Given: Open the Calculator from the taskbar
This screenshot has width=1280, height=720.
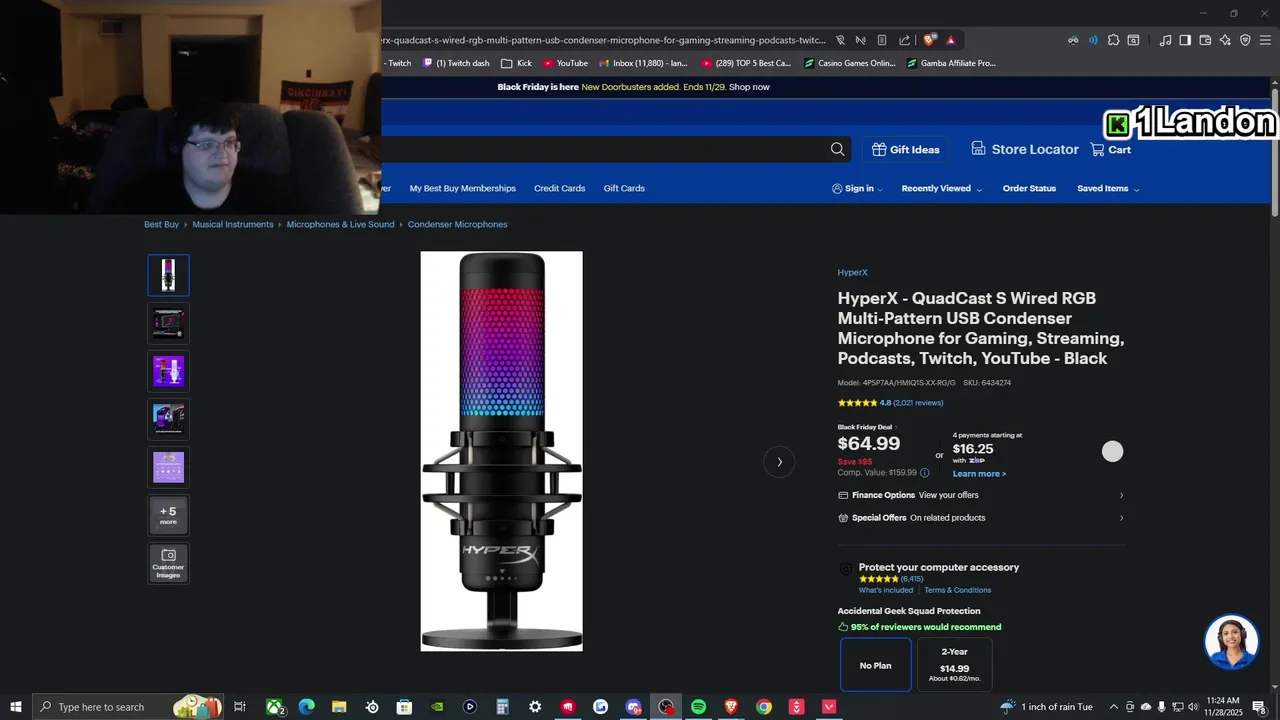Looking at the screenshot, I should click(502, 707).
